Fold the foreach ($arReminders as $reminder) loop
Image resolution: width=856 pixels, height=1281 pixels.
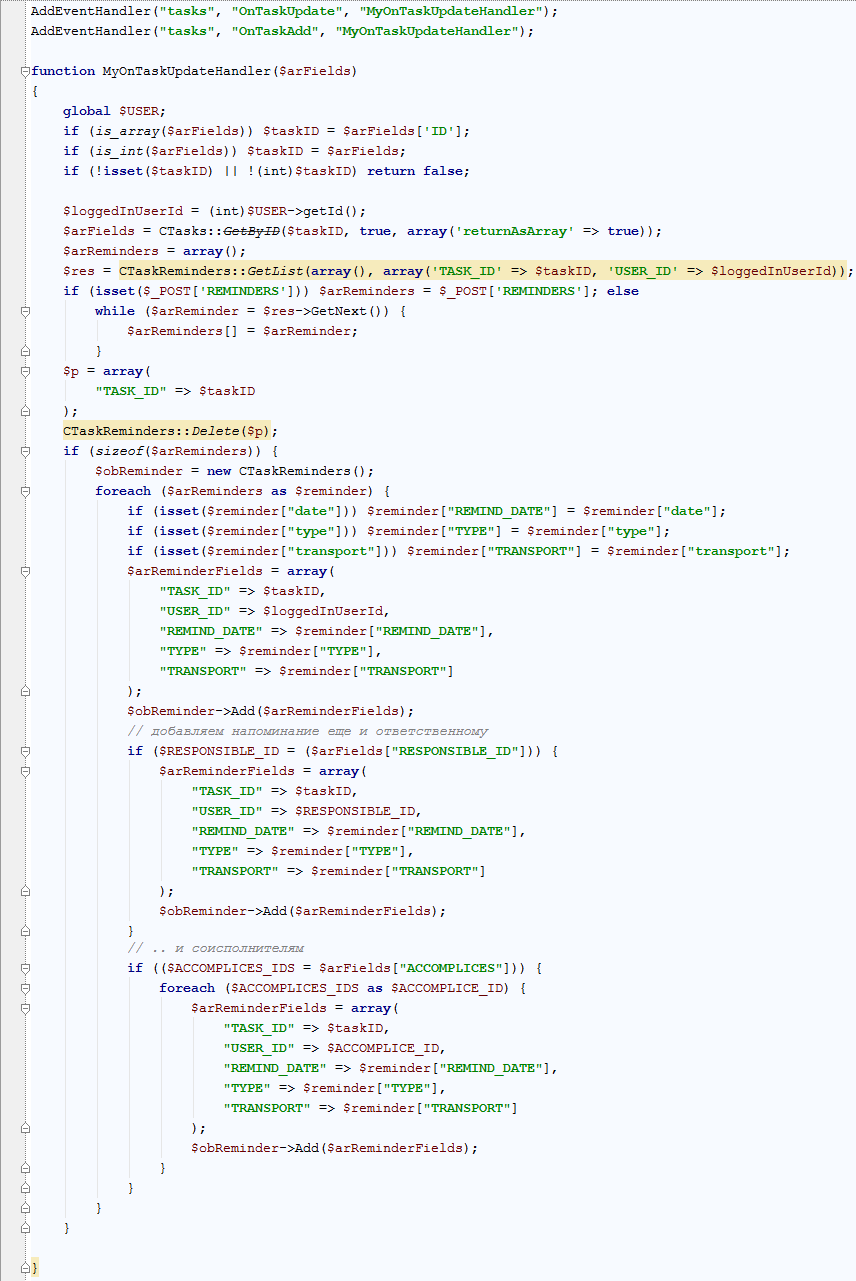(x=25, y=491)
